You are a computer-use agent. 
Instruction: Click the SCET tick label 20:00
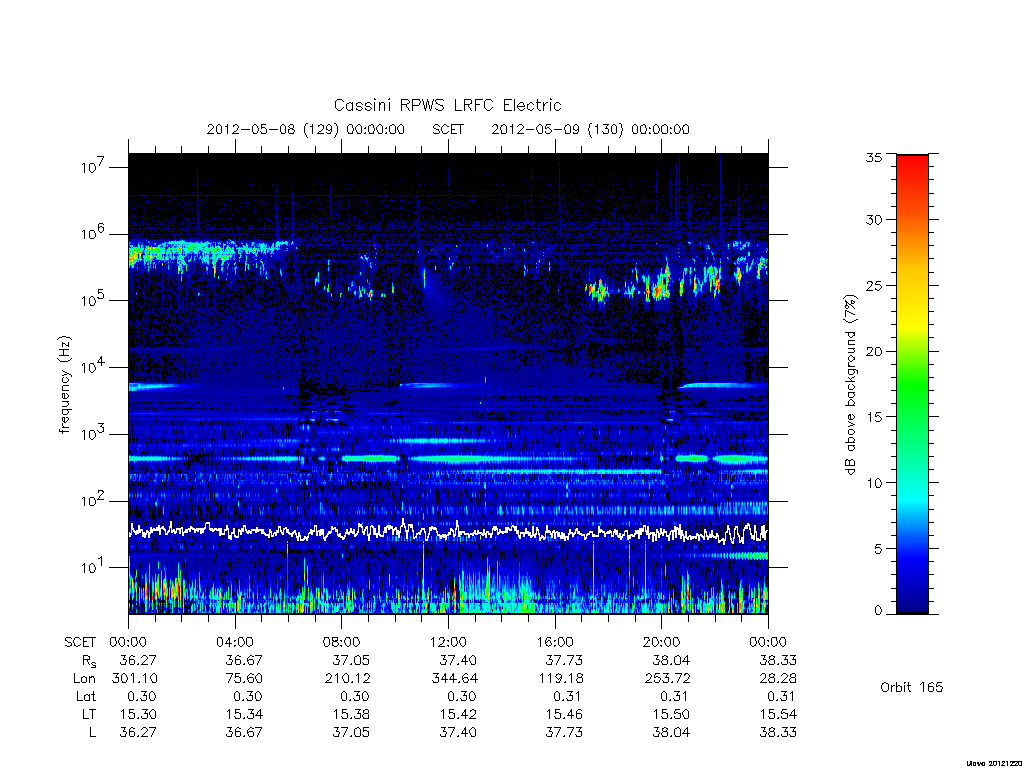tap(662, 642)
